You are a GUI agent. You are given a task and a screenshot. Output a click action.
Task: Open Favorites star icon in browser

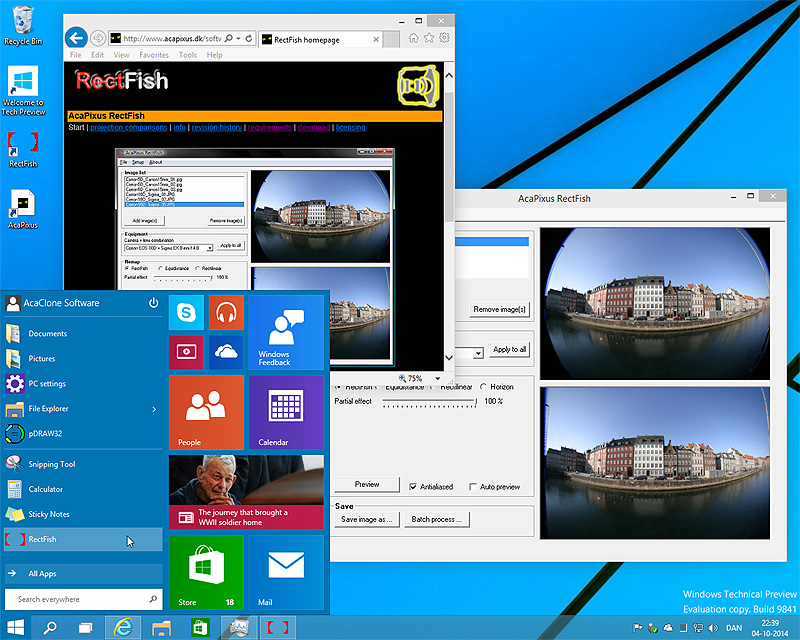pos(429,38)
